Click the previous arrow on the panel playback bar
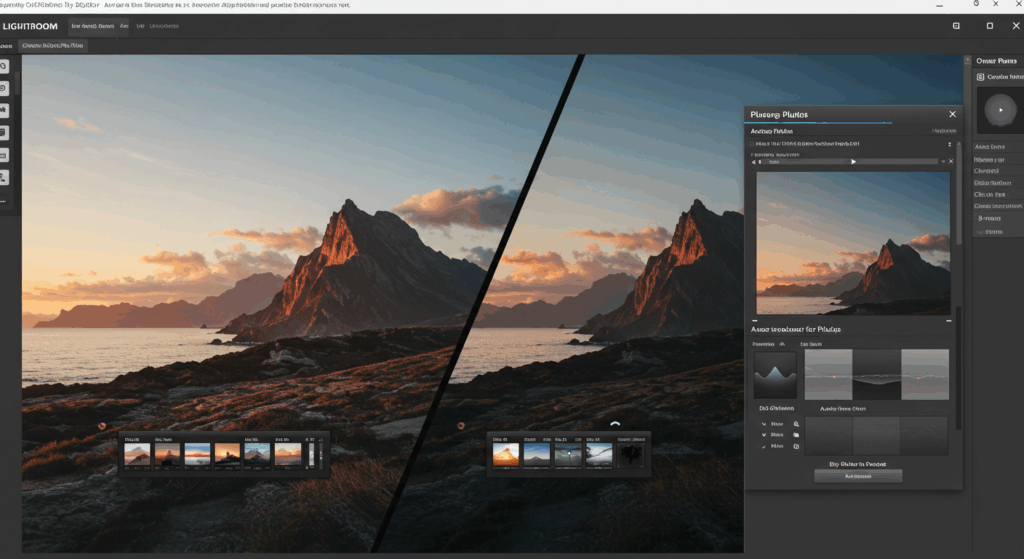 [x=754, y=162]
